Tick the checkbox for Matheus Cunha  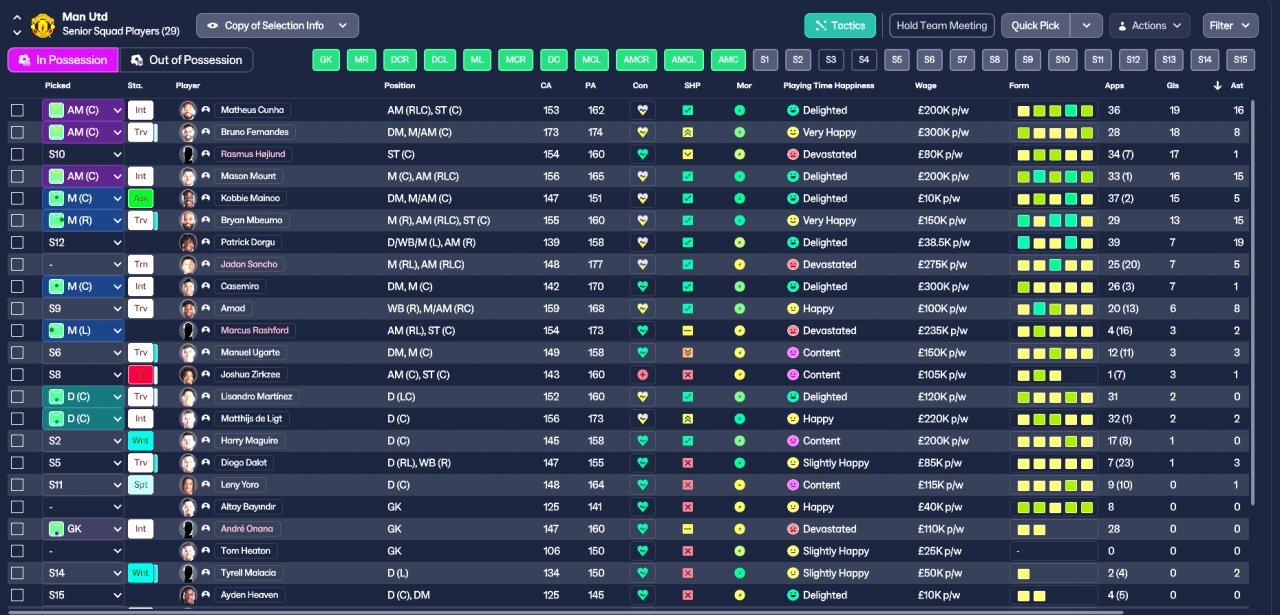pos(17,110)
